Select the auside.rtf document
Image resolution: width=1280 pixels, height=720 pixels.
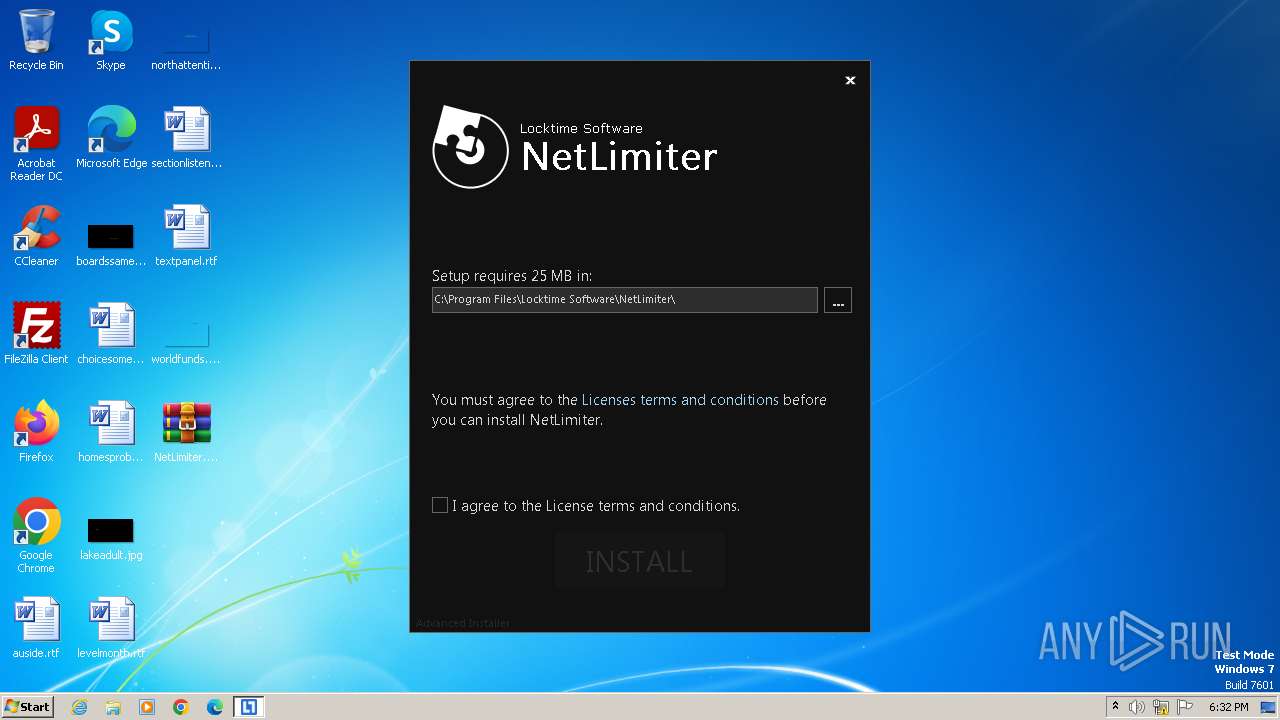tap(36, 628)
